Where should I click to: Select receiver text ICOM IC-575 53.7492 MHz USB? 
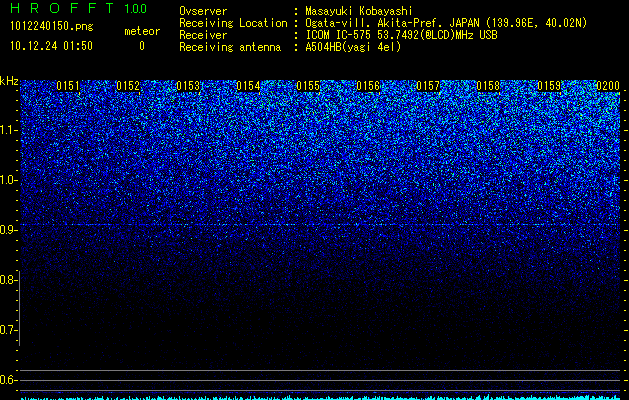[401, 35]
